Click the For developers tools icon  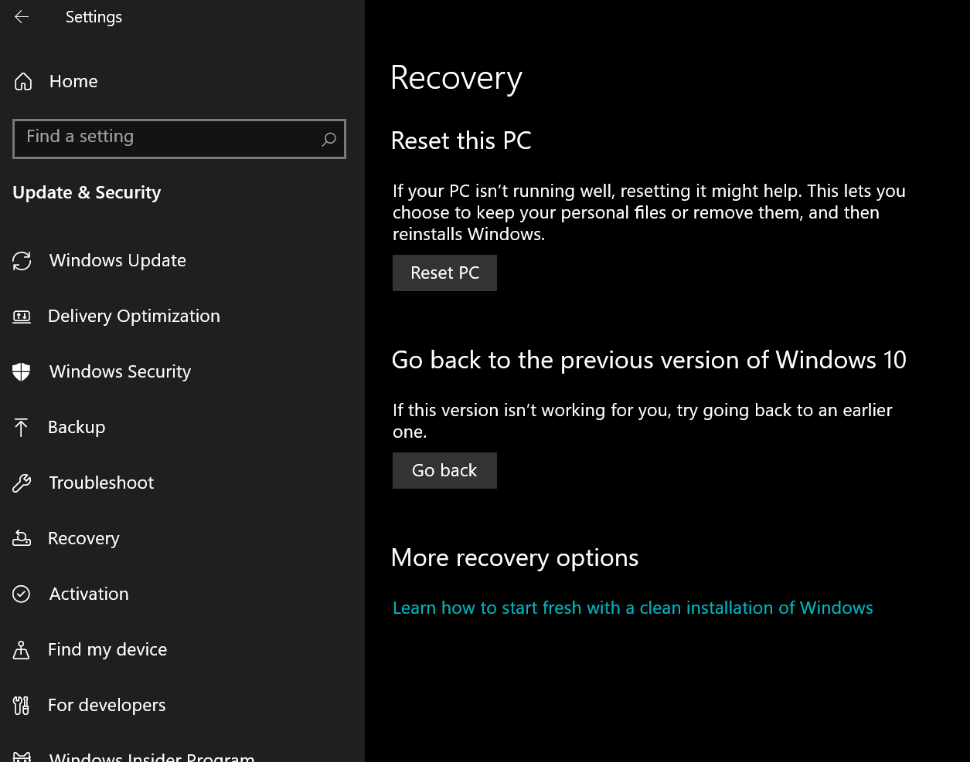click(x=21, y=705)
